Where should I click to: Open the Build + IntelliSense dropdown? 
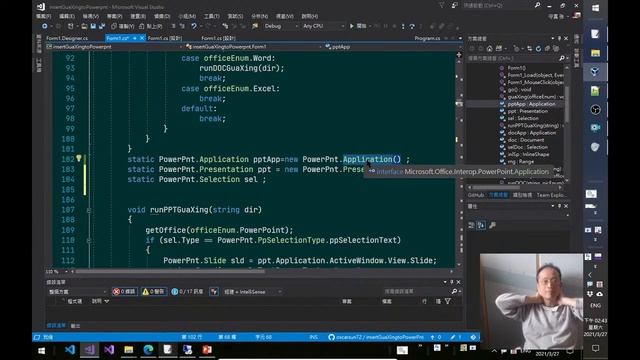coord(253,291)
